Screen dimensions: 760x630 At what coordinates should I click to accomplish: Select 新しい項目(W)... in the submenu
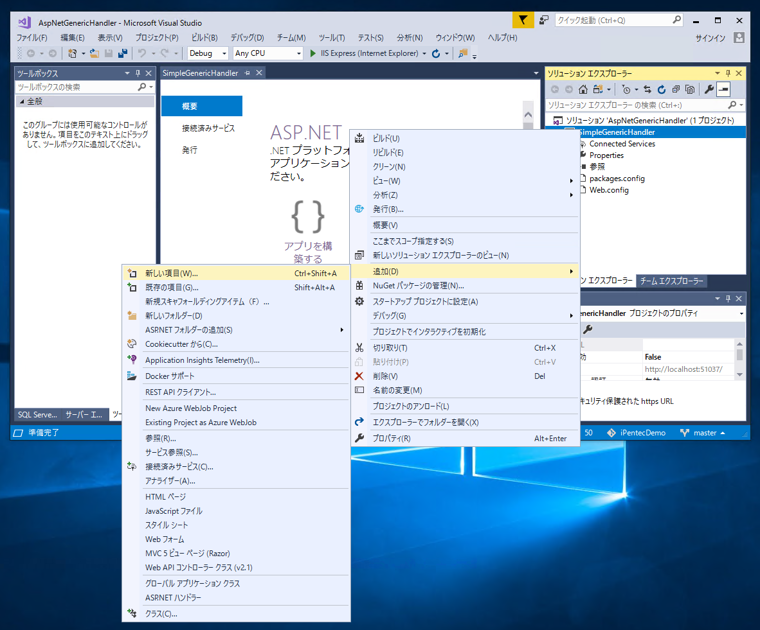tap(171, 273)
